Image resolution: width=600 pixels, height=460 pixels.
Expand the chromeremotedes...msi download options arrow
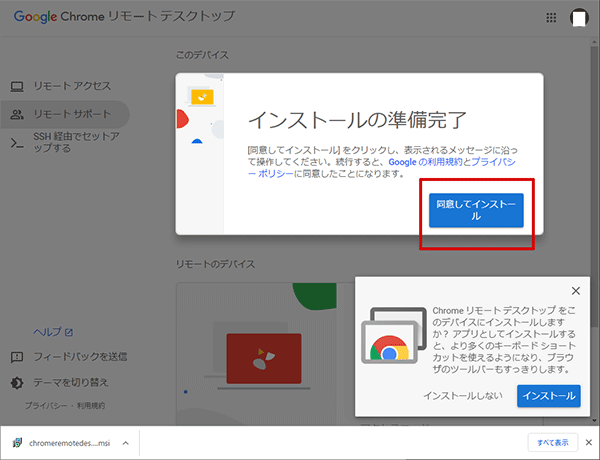pos(126,443)
